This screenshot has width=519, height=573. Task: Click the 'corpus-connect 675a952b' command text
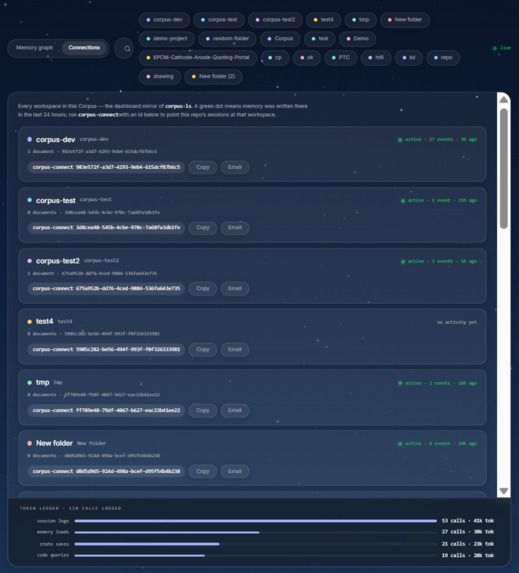(106, 289)
